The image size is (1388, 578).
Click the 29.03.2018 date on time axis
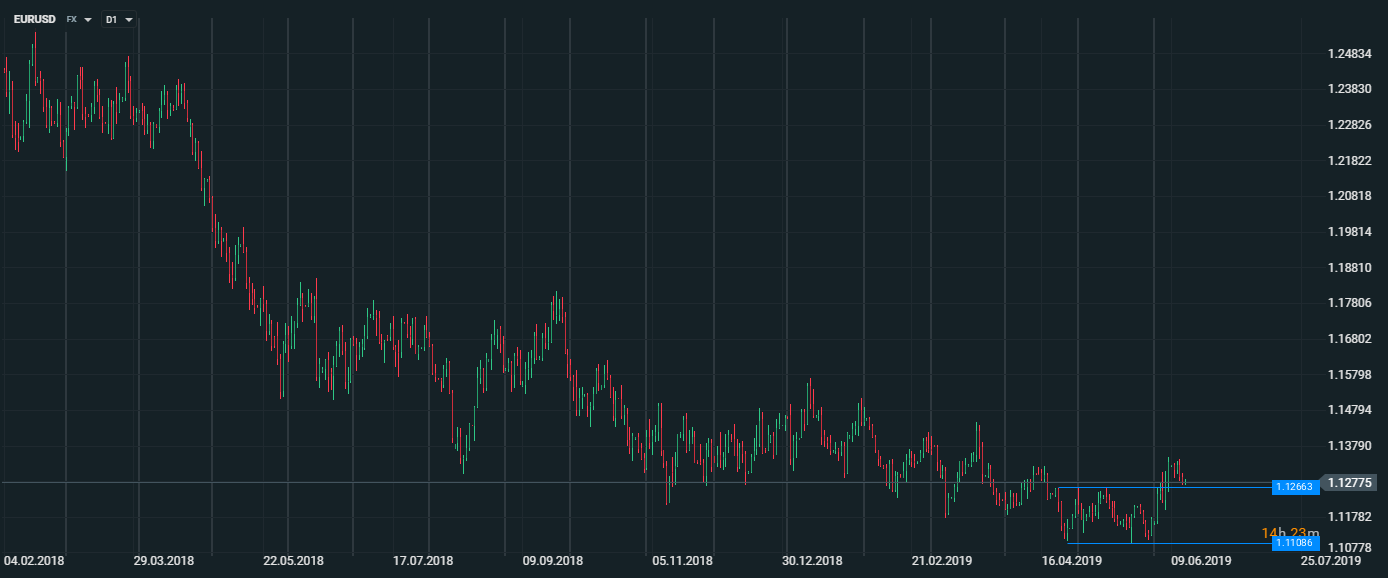point(164,561)
